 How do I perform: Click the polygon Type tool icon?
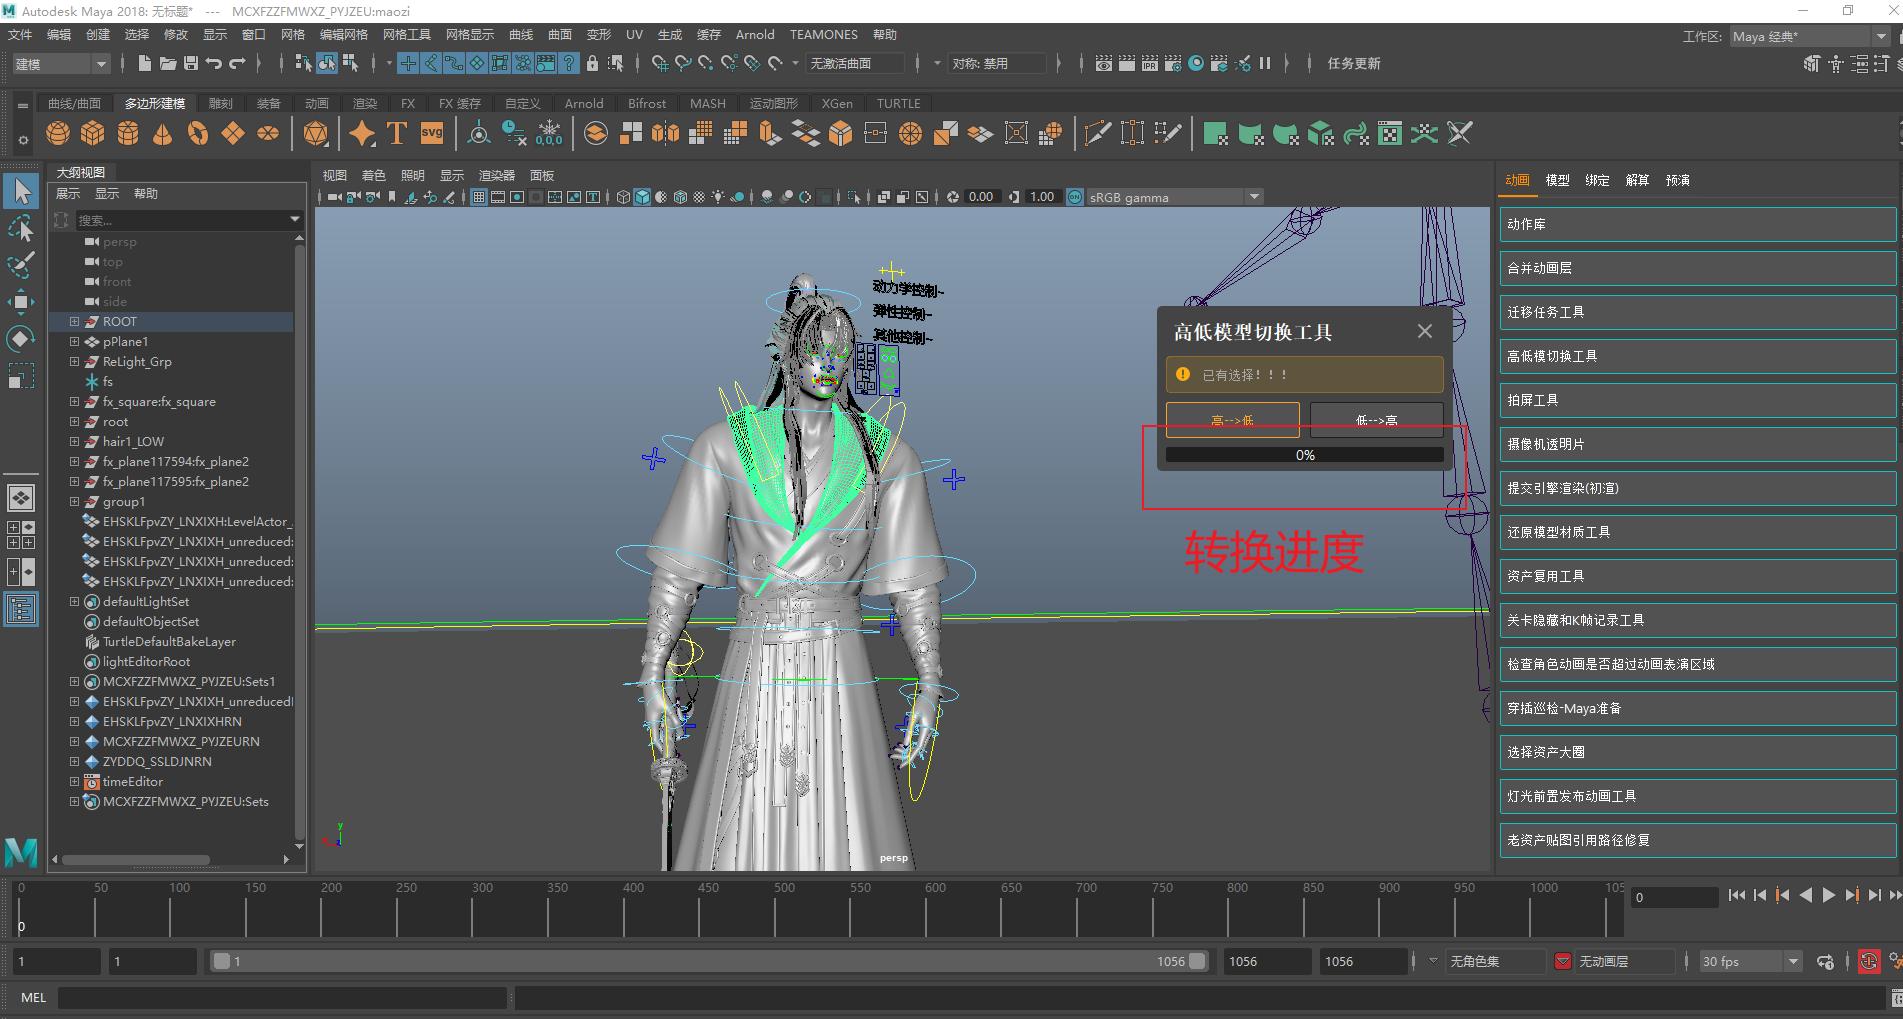click(397, 134)
